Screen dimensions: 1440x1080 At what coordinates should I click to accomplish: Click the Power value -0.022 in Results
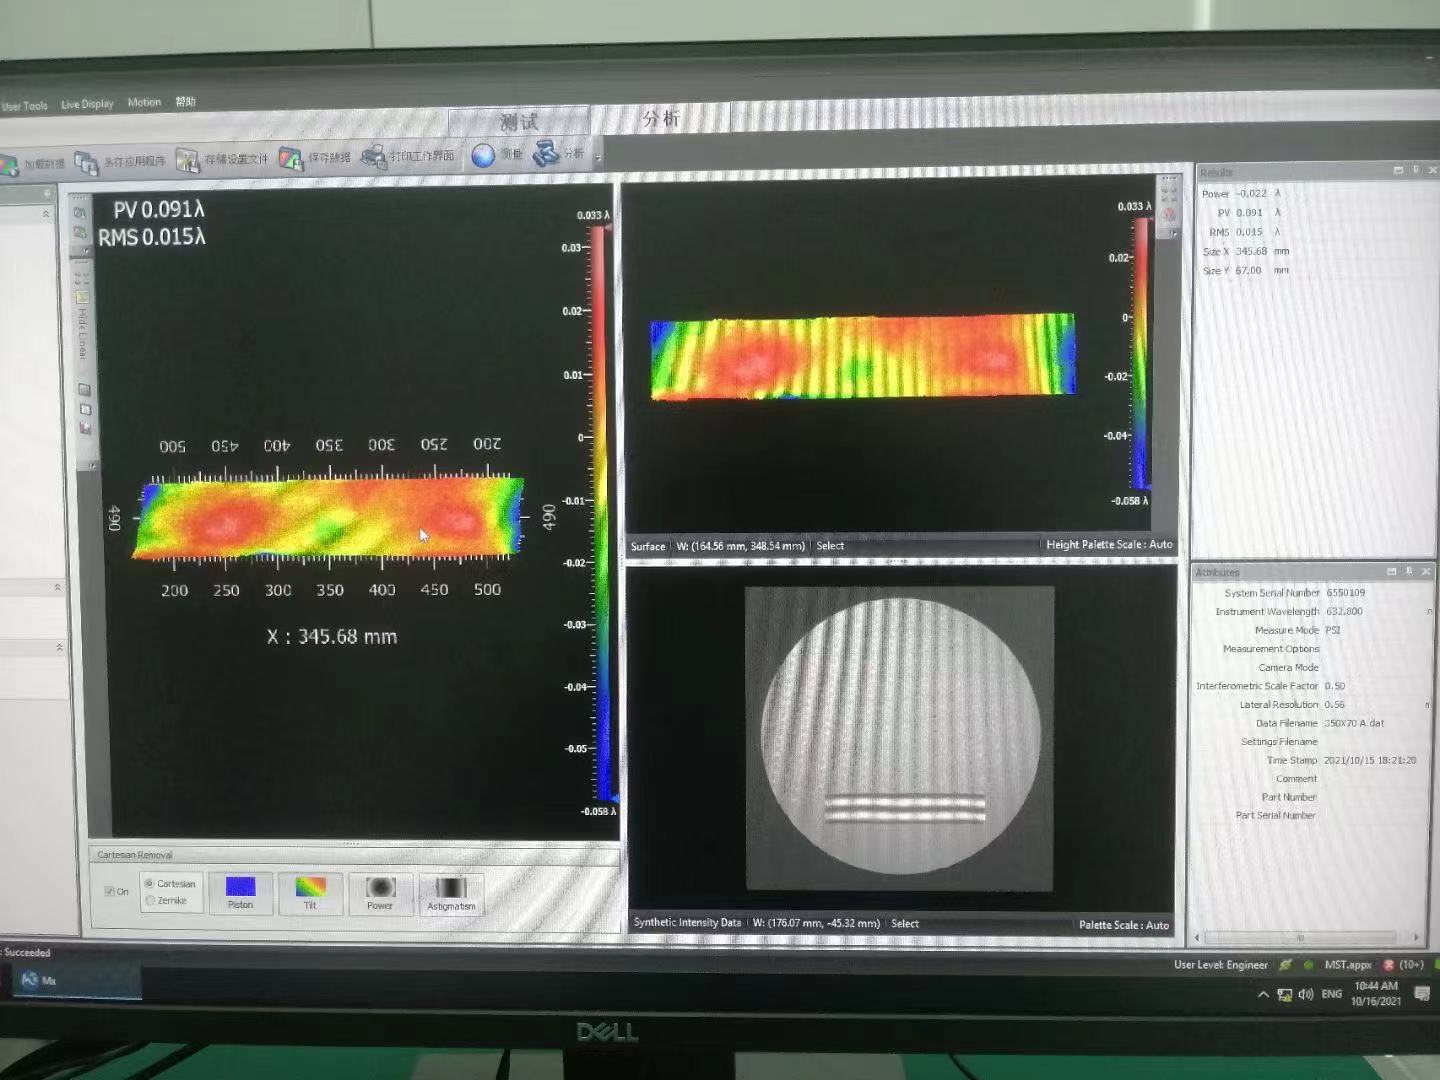tap(1251, 194)
